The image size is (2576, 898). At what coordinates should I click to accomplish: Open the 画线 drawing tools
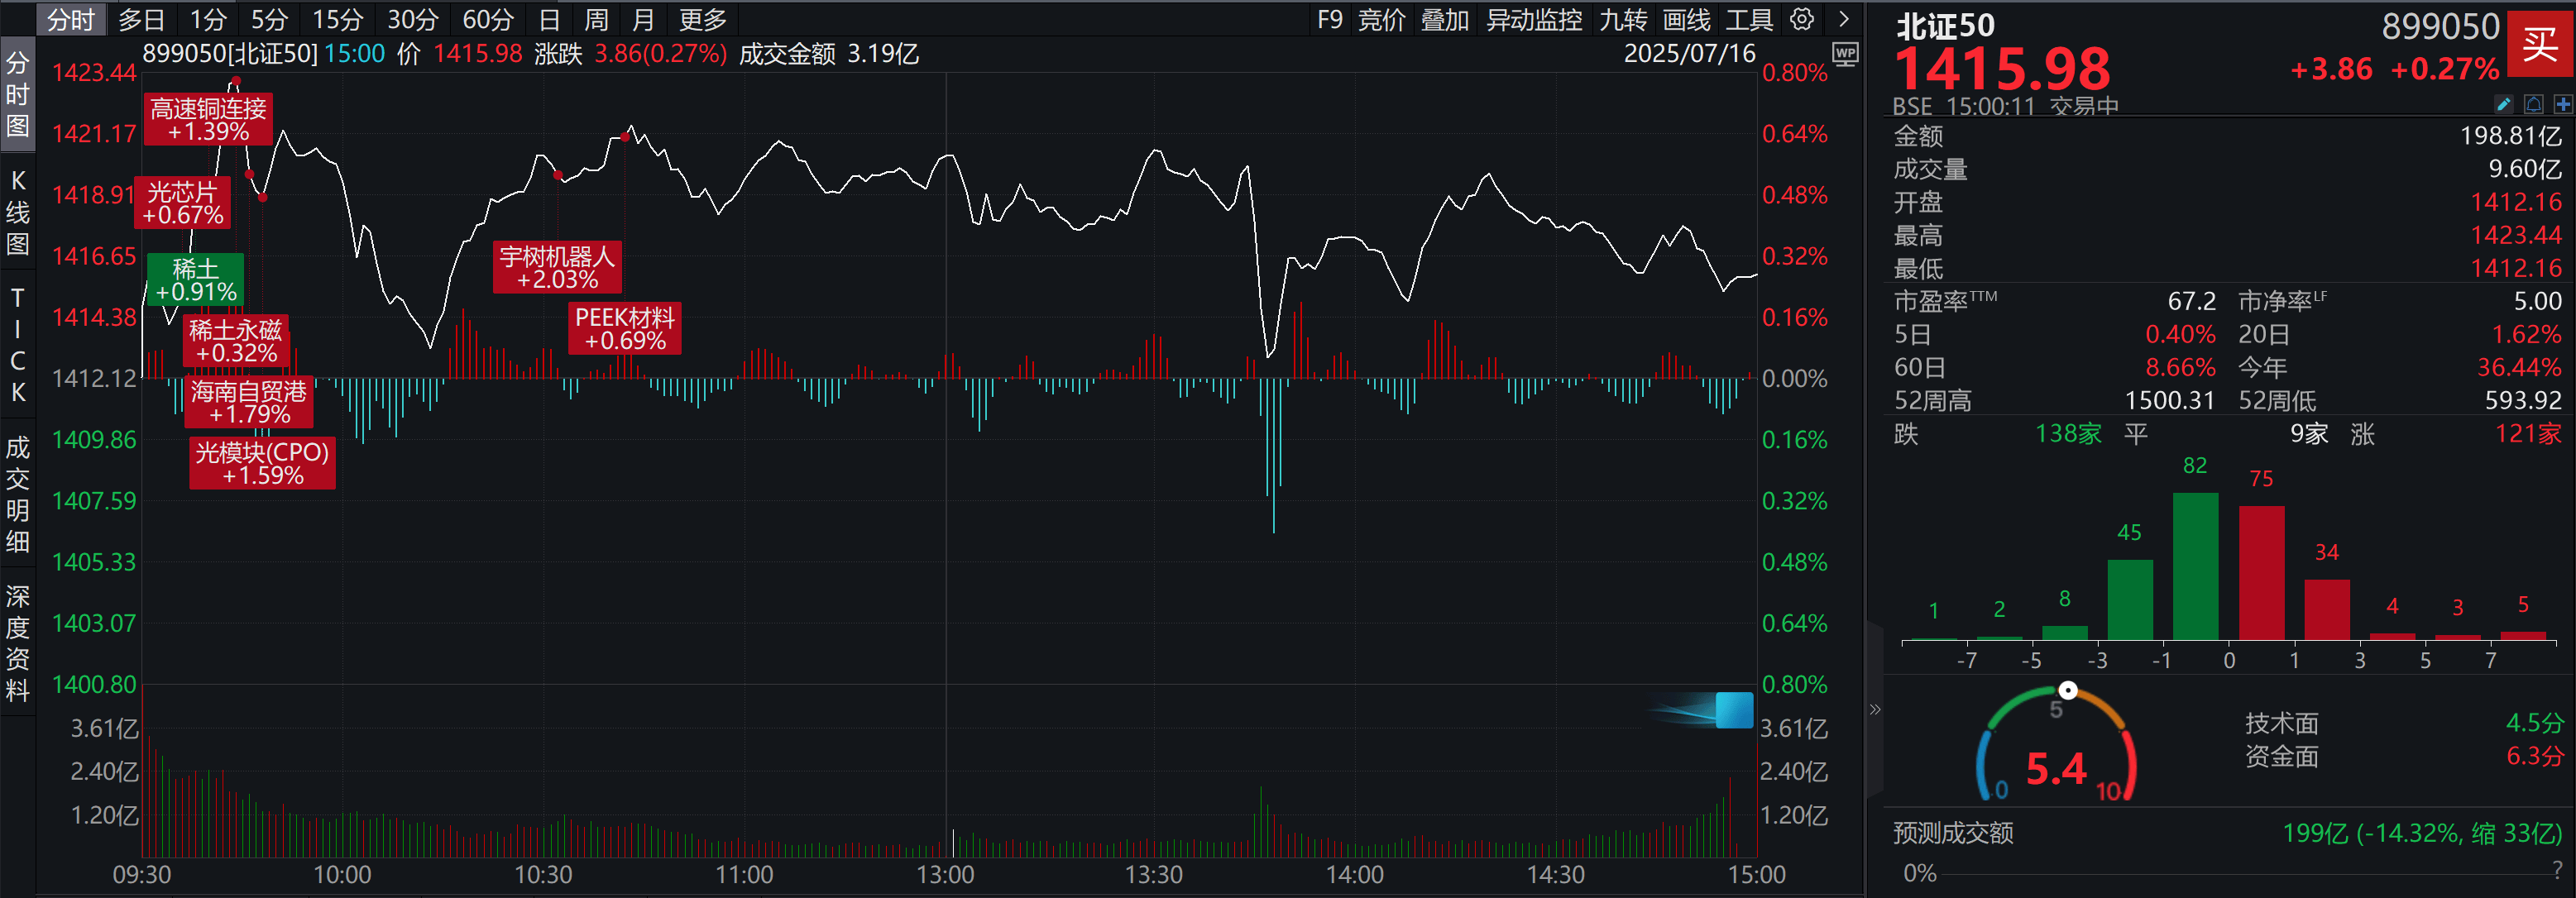pyautogui.click(x=1686, y=19)
